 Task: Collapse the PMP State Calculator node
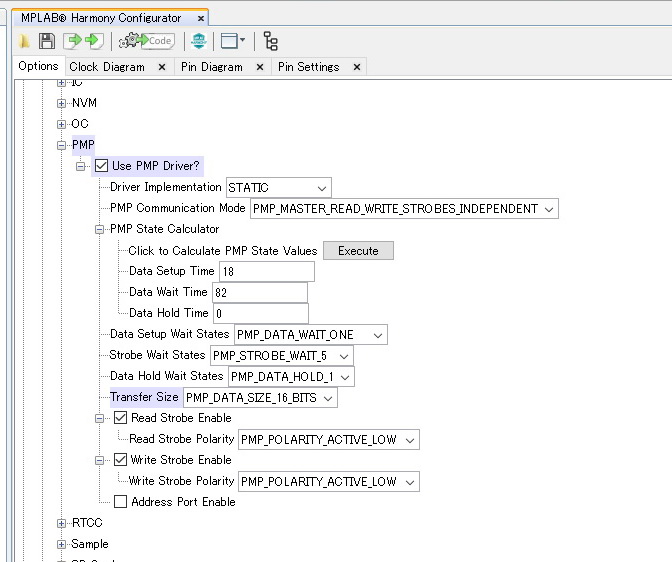(x=99, y=229)
